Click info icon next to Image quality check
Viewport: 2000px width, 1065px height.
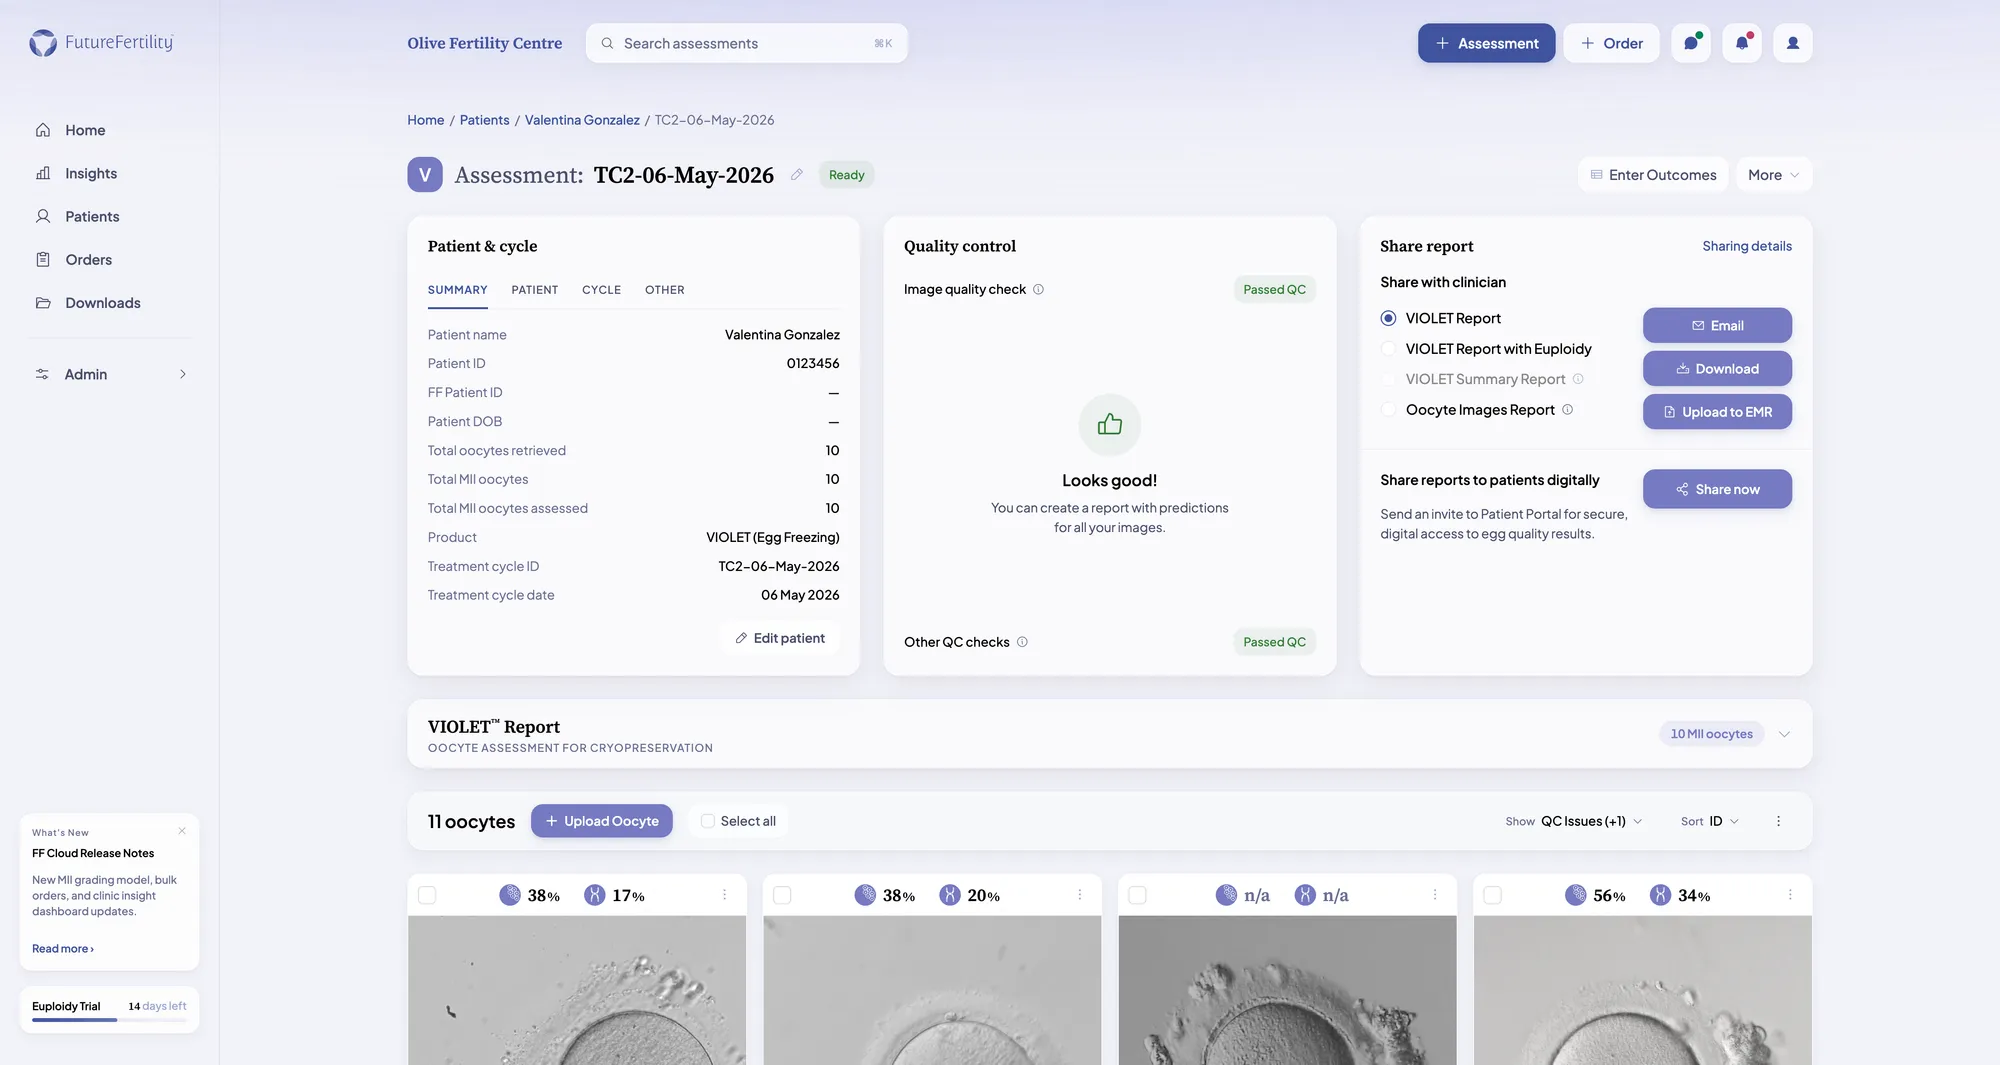tap(1038, 289)
